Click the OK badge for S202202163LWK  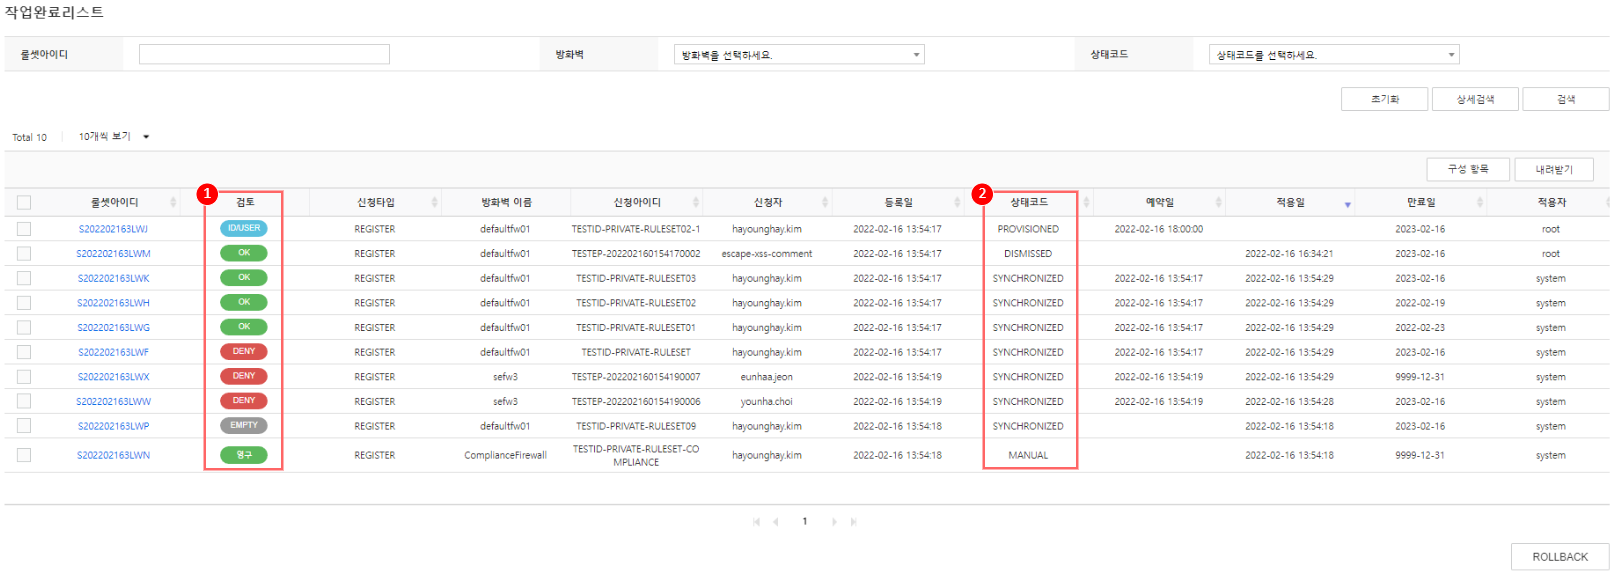(x=244, y=277)
